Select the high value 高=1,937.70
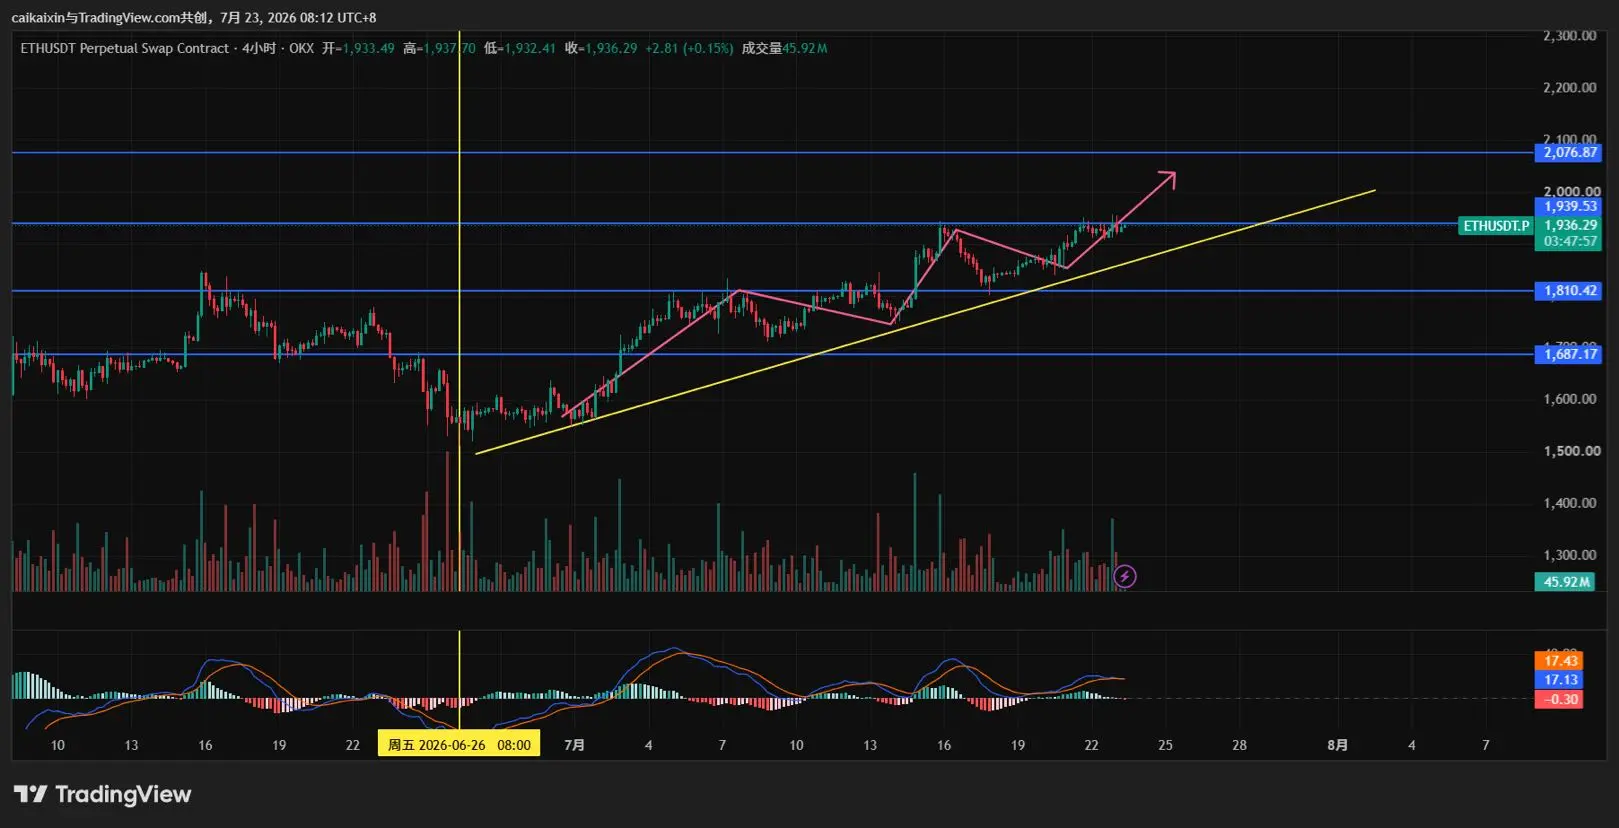 click(439, 48)
